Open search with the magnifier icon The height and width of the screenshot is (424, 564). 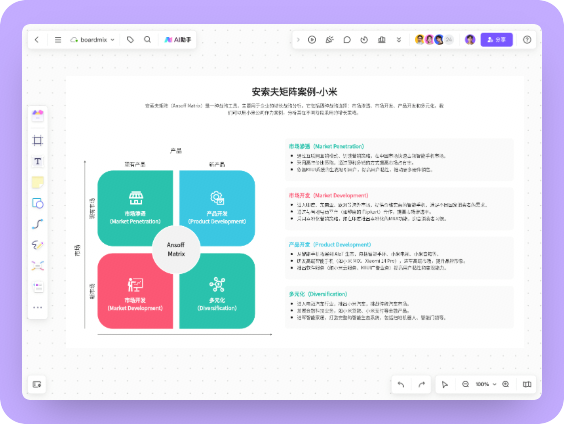(x=147, y=40)
